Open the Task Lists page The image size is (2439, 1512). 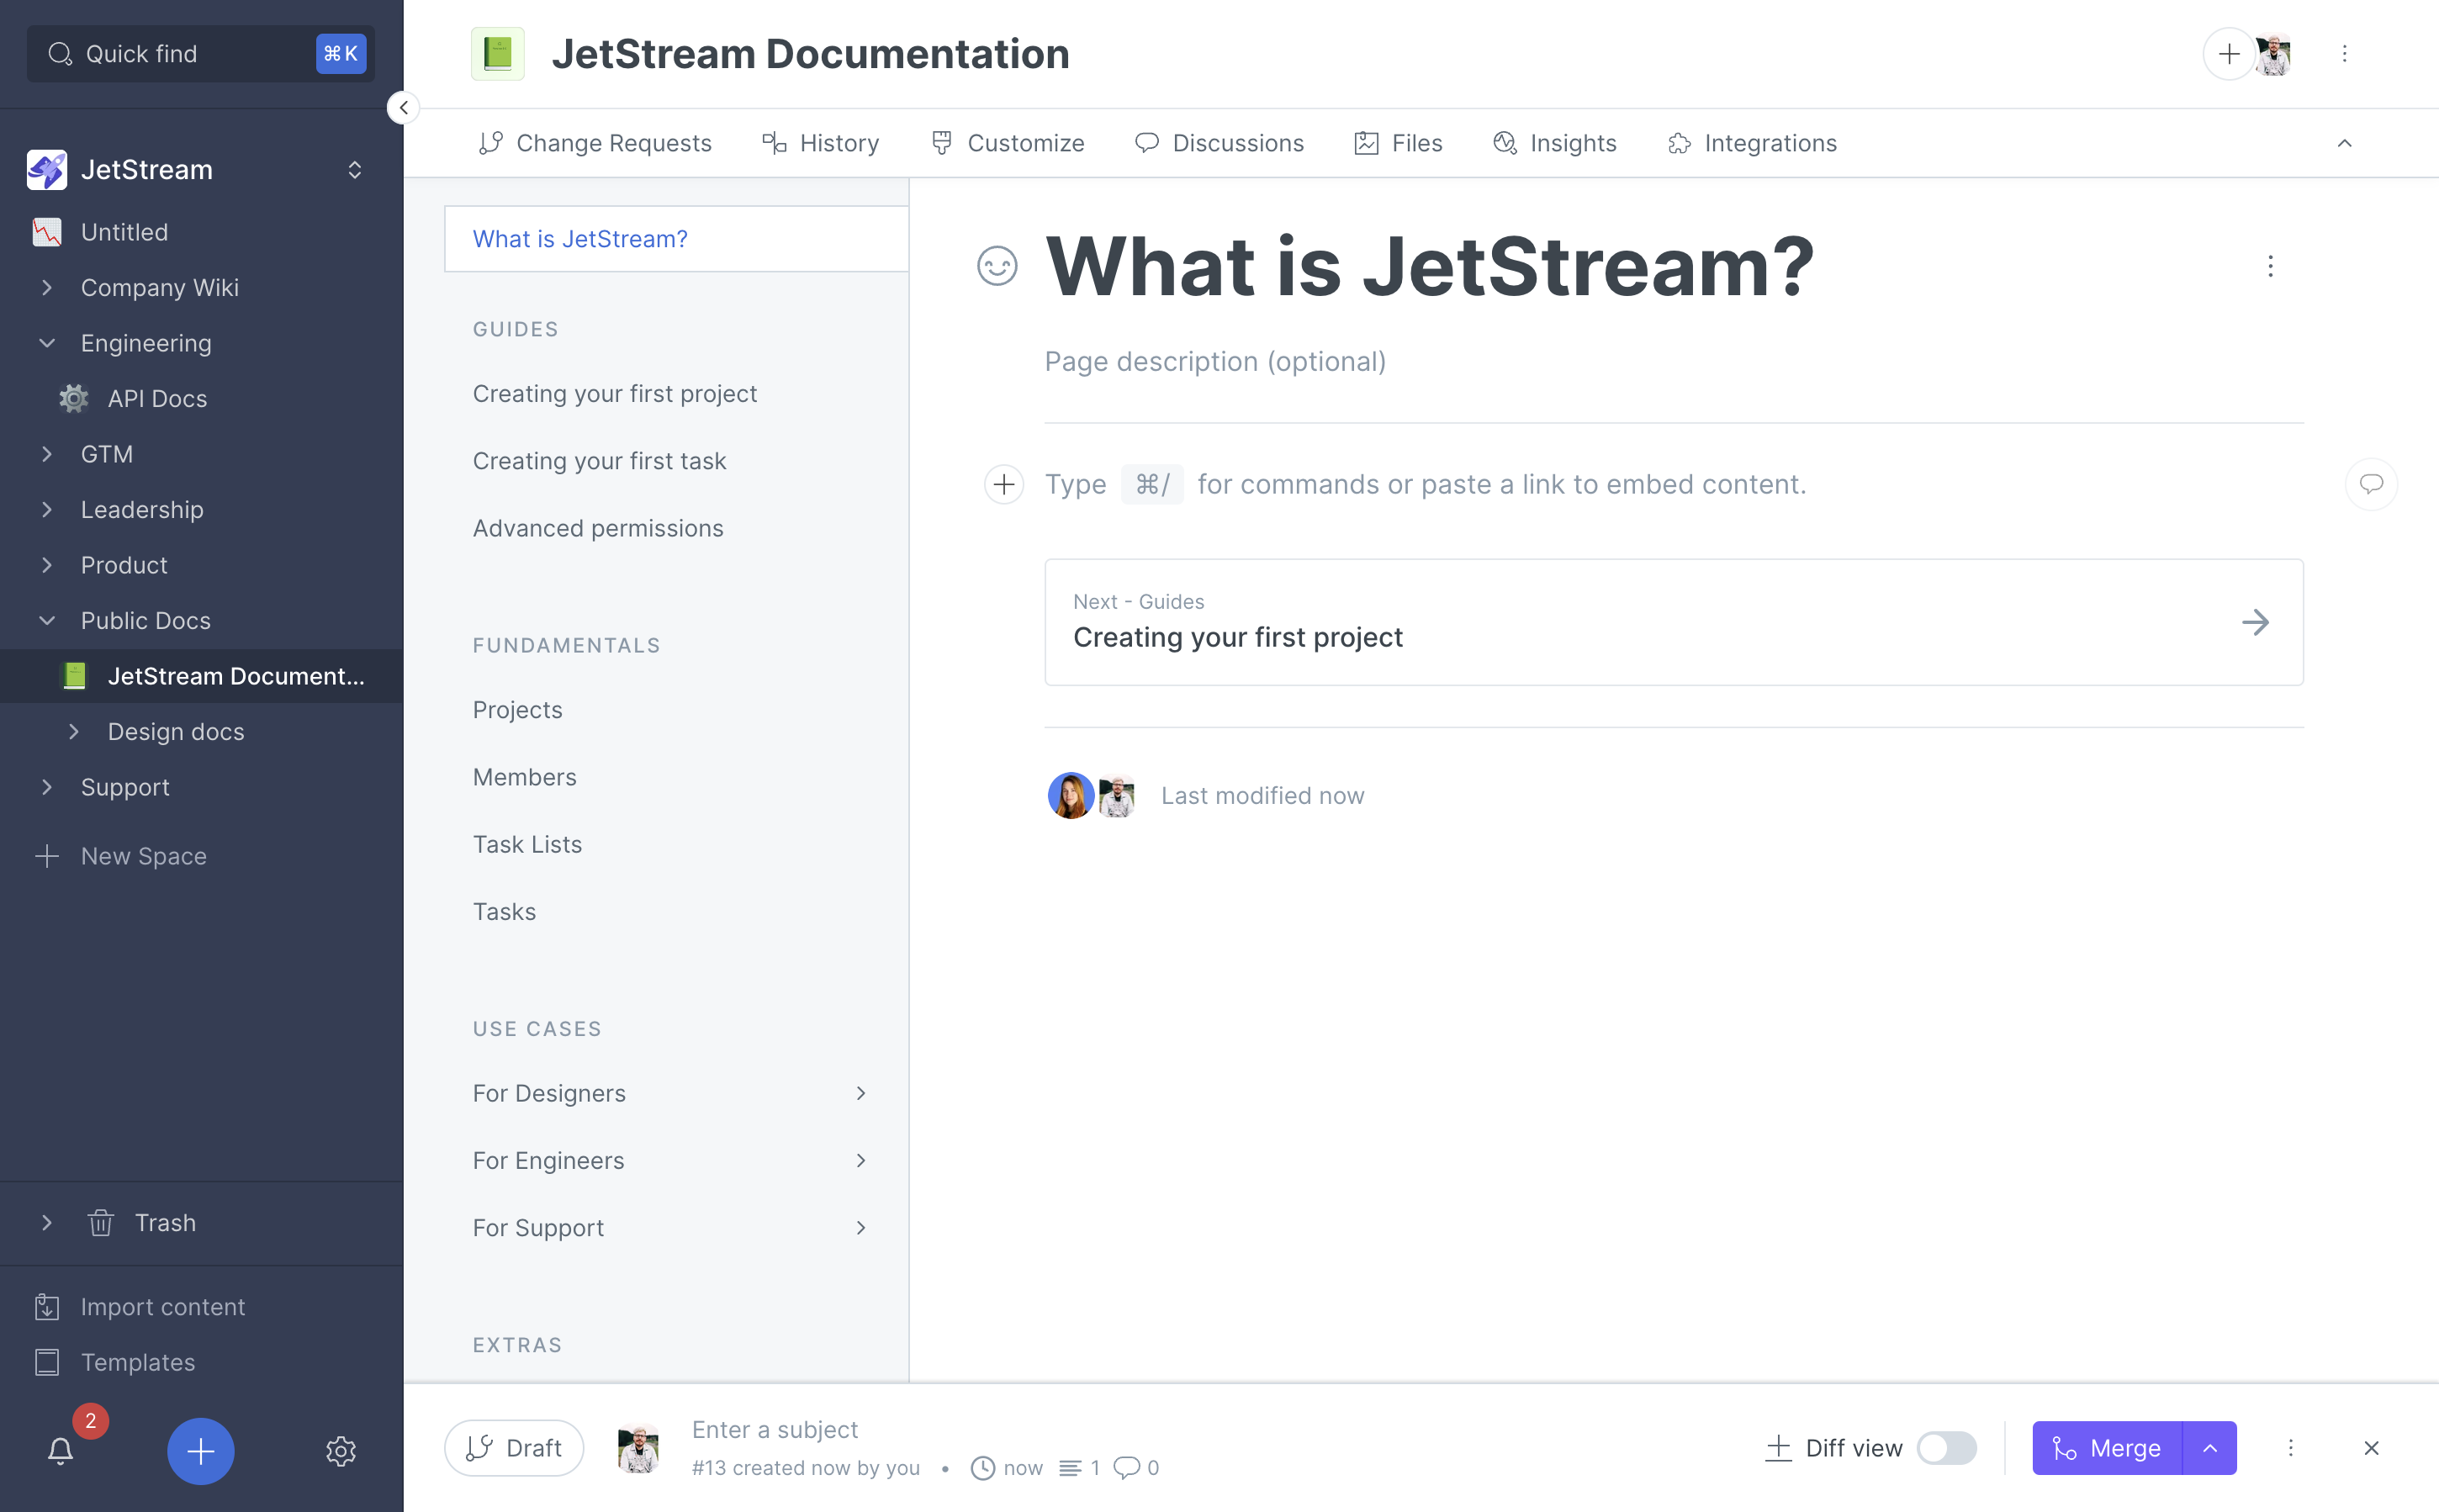click(527, 844)
